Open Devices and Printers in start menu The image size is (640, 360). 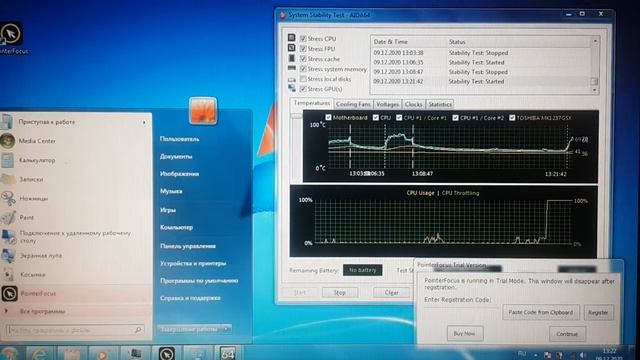[193, 264]
